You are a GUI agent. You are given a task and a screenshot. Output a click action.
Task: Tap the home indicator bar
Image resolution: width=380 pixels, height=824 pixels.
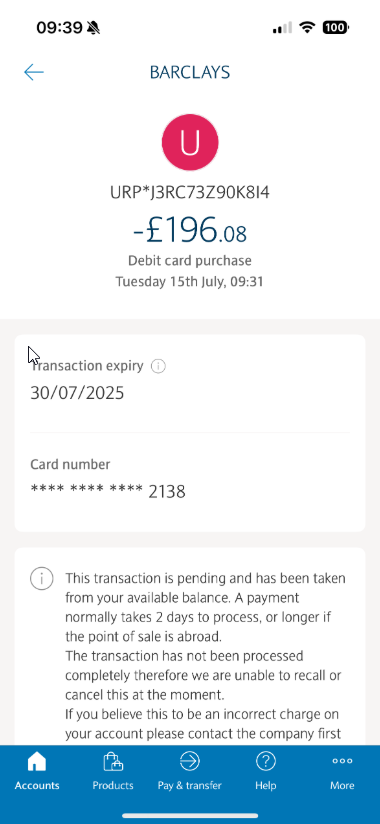pos(190,816)
